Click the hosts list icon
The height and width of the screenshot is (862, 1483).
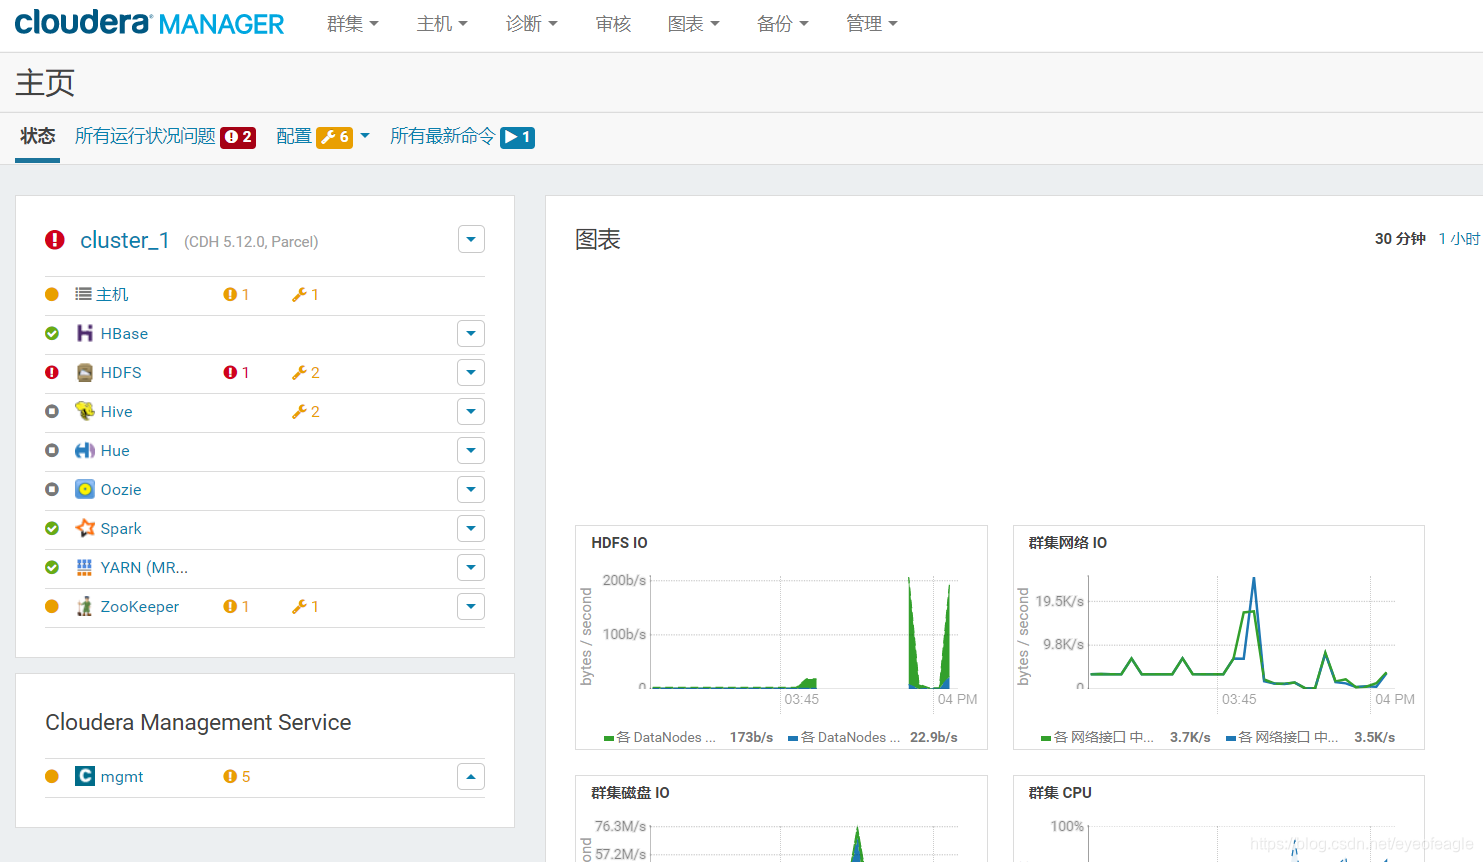(x=84, y=294)
